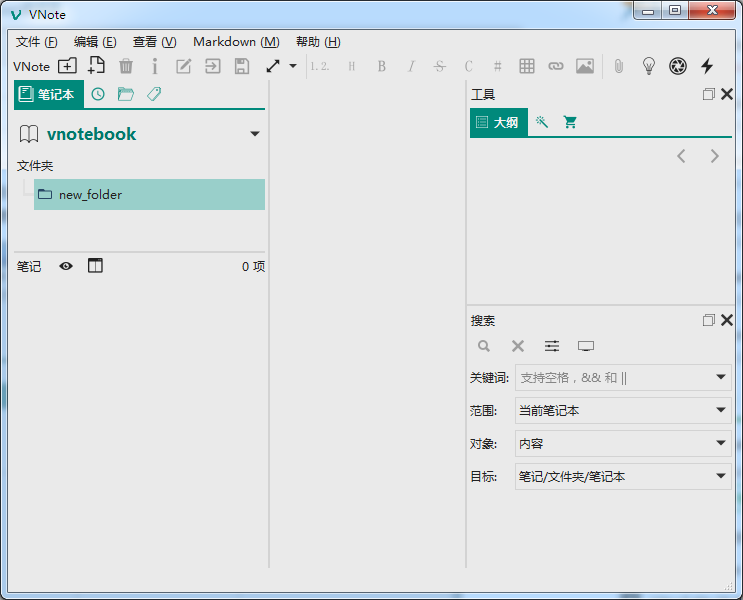Image resolution: width=743 pixels, height=600 pixels.
Task: Toggle Bold formatting B icon
Action: [381, 66]
